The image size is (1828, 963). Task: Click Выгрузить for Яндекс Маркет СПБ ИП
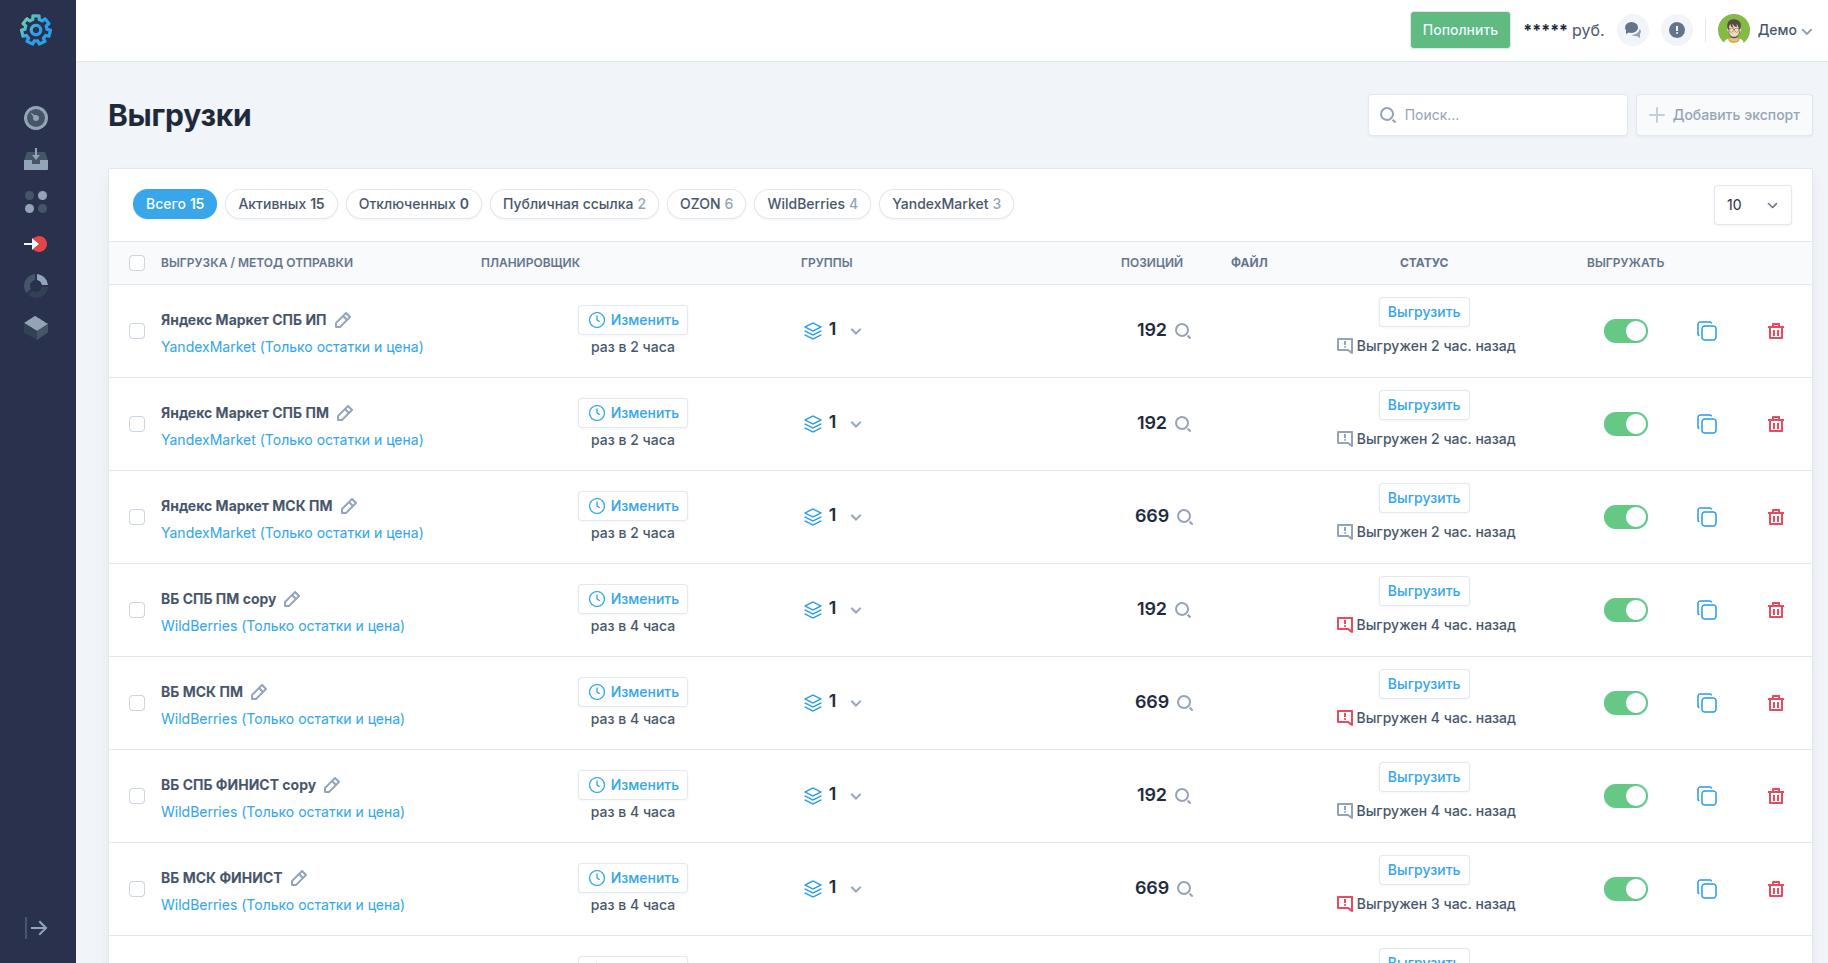[1424, 312]
